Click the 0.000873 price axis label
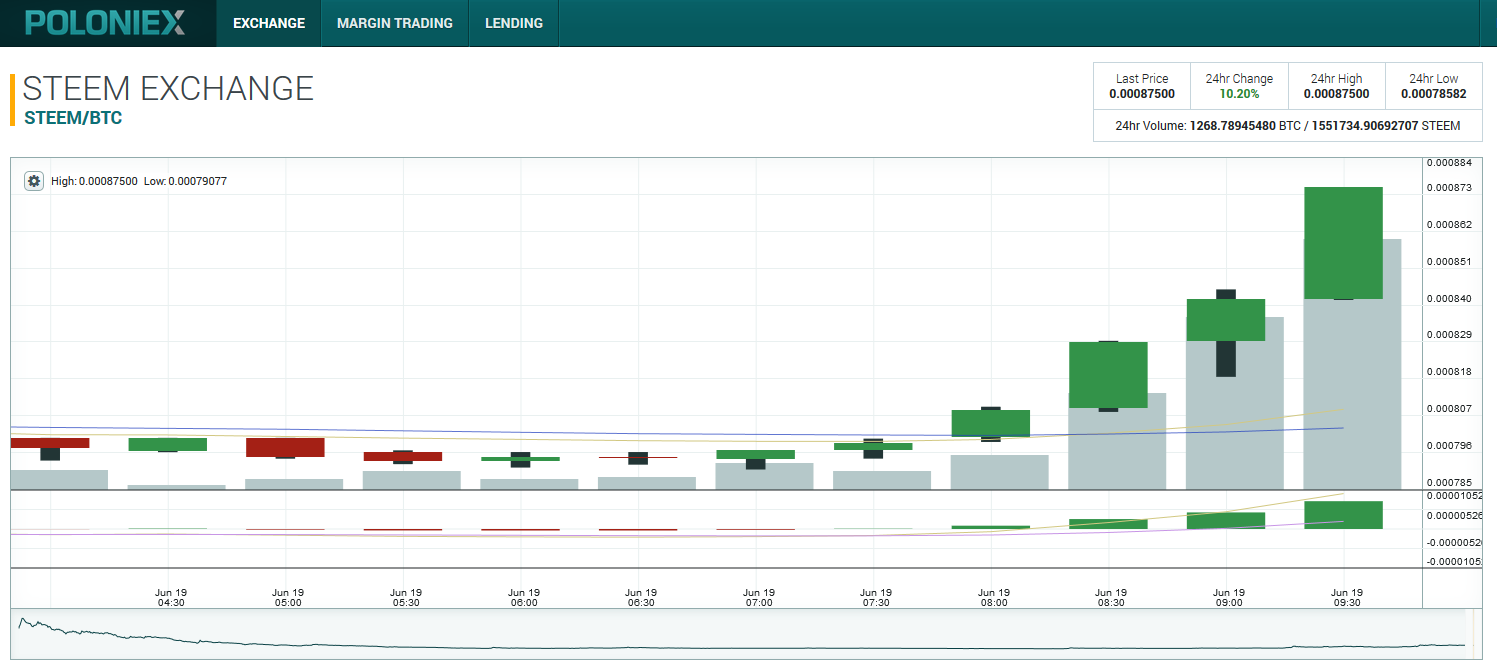1497x671 pixels. (x=1448, y=188)
